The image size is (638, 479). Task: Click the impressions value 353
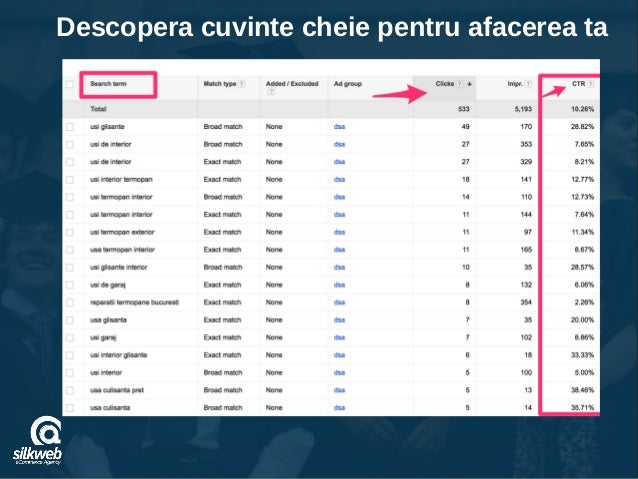(526, 144)
